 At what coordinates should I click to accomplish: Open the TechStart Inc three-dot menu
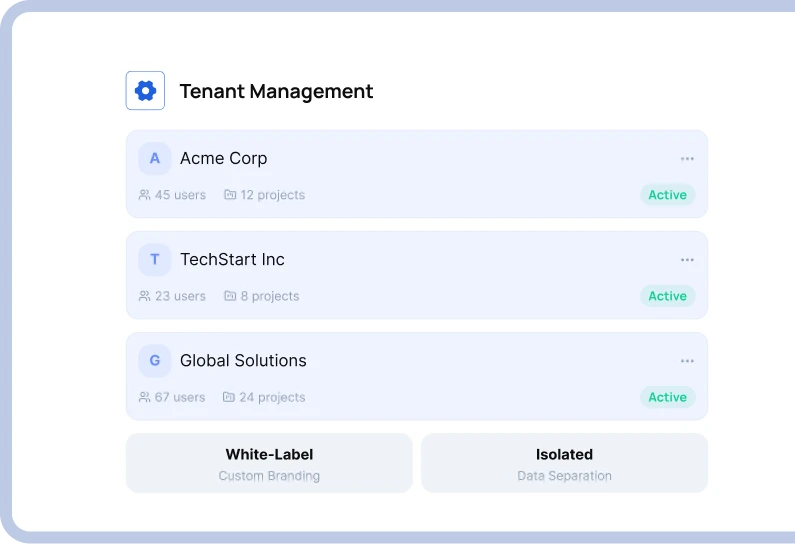(687, 260)
